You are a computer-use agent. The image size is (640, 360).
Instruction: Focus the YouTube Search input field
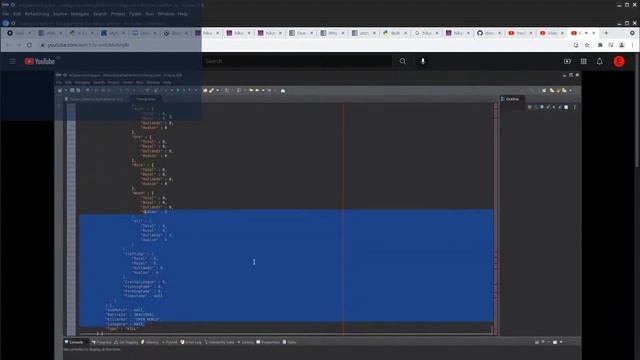[297, 61]
